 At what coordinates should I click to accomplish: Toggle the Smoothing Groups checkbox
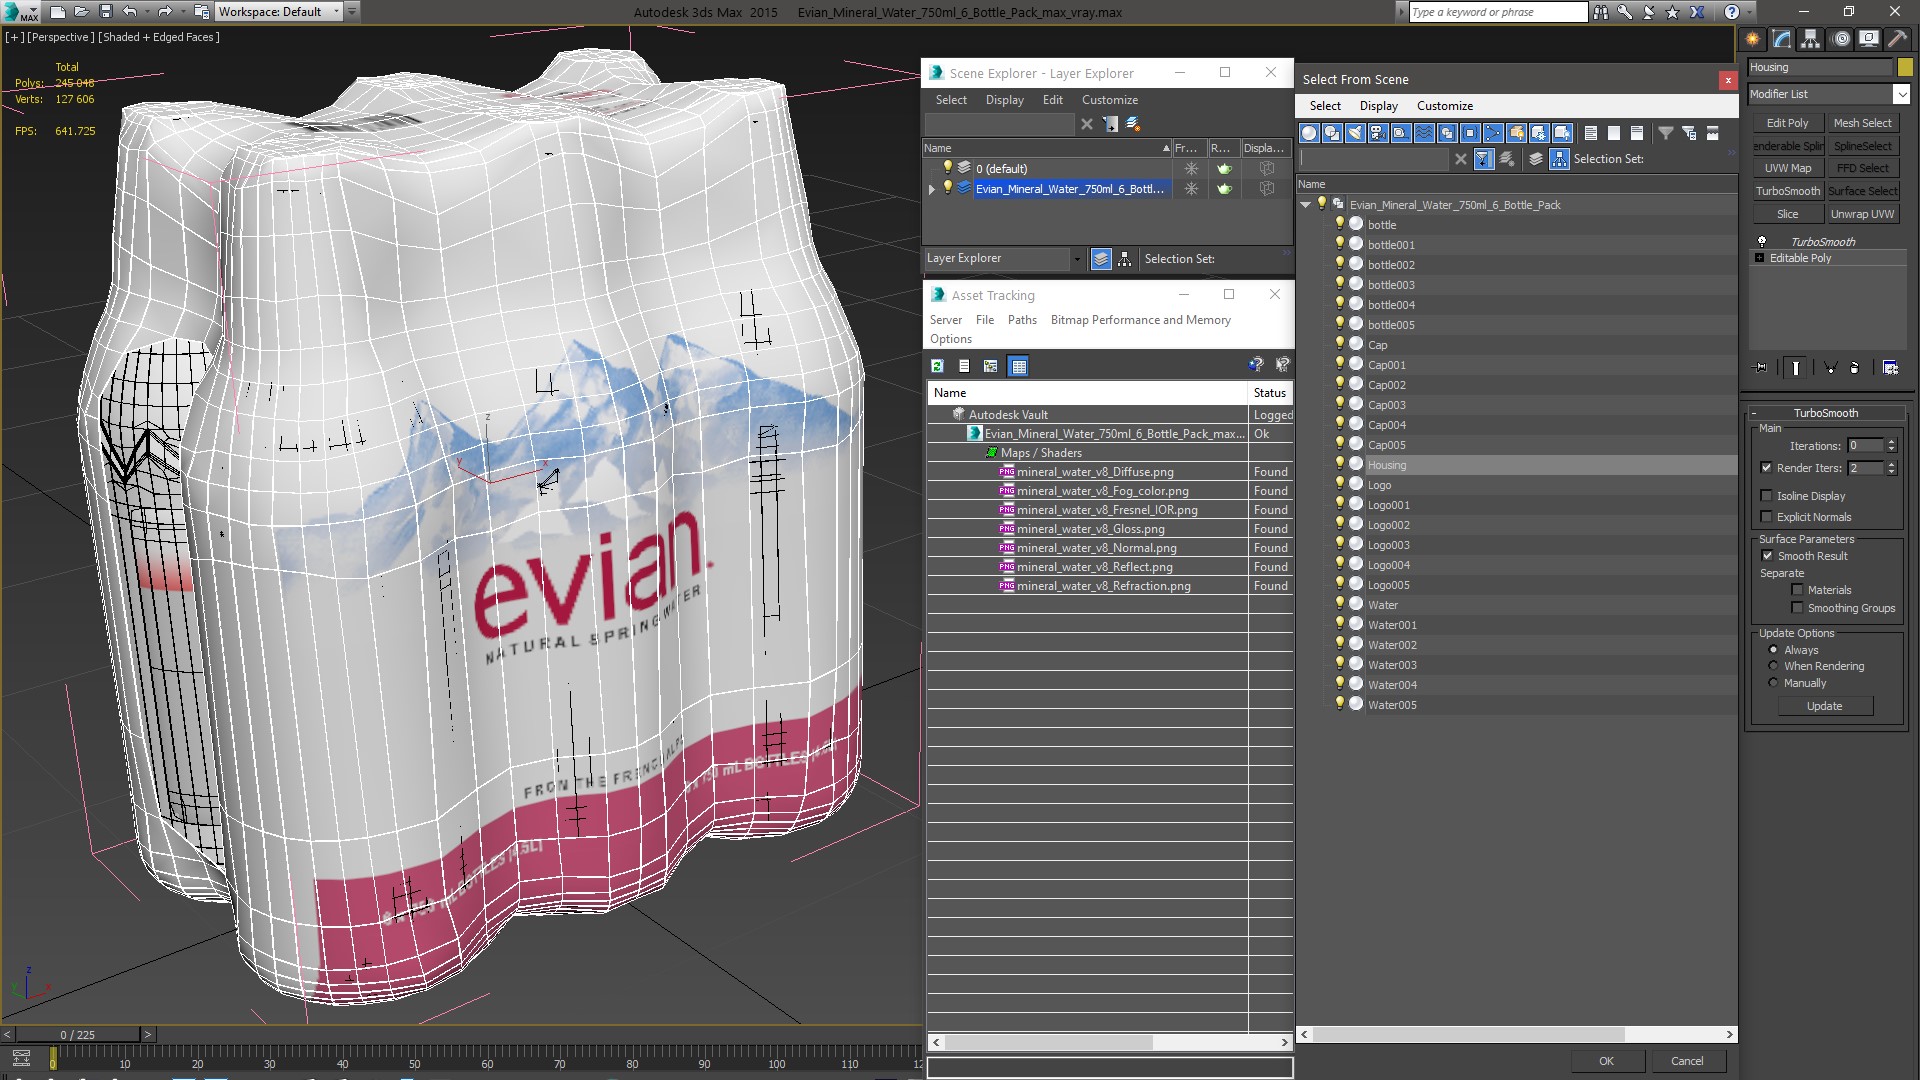point(1797,608)
